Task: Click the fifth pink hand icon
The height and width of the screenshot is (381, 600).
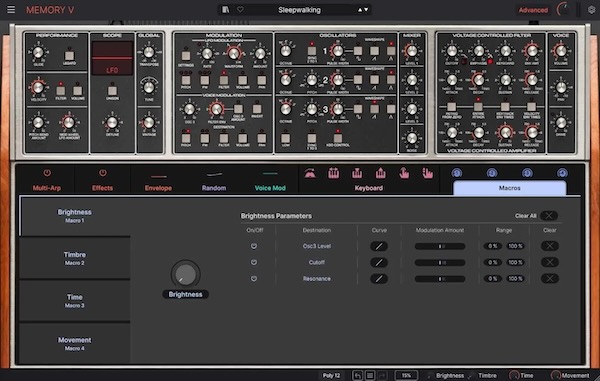Action: point(404,173)
